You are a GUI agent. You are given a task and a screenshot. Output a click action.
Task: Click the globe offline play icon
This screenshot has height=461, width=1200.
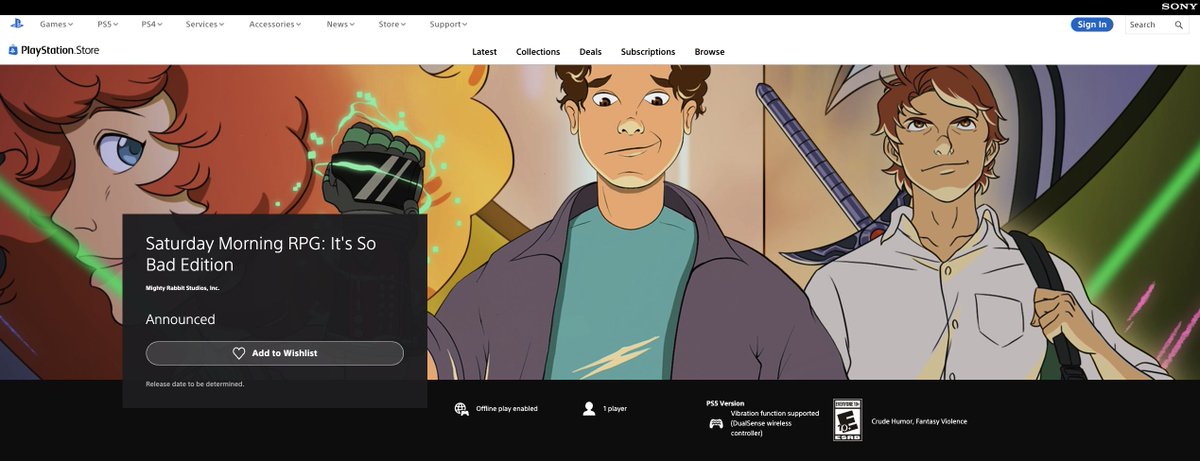(x=461, y=408)
